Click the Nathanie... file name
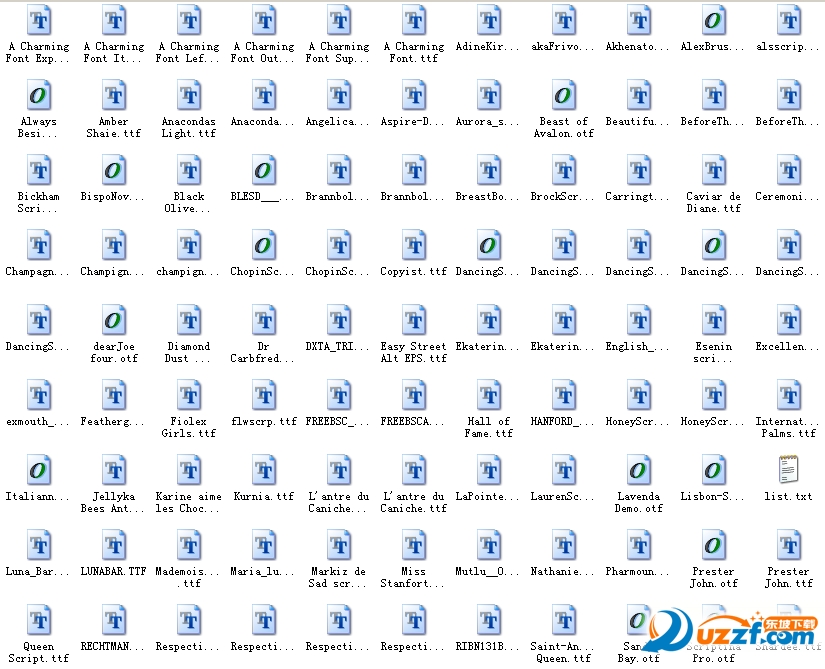This screenshot has height=669, width=825. 563,572
